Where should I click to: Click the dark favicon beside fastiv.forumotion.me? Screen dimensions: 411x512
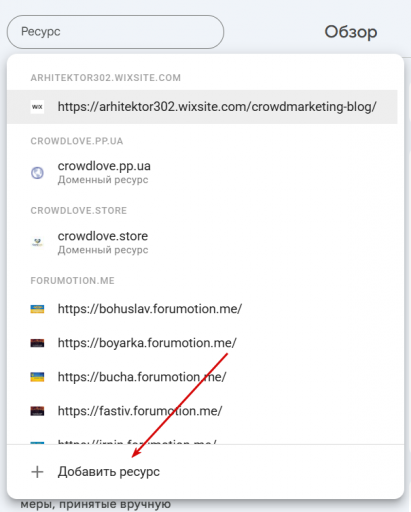[x=37, y=411]
